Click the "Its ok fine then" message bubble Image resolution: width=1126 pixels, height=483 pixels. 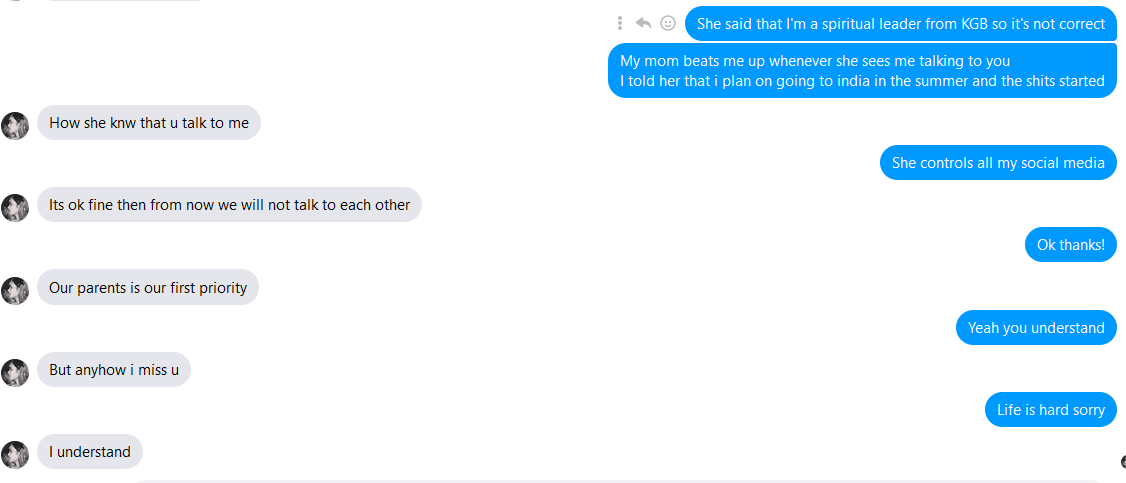coord(229,205)
